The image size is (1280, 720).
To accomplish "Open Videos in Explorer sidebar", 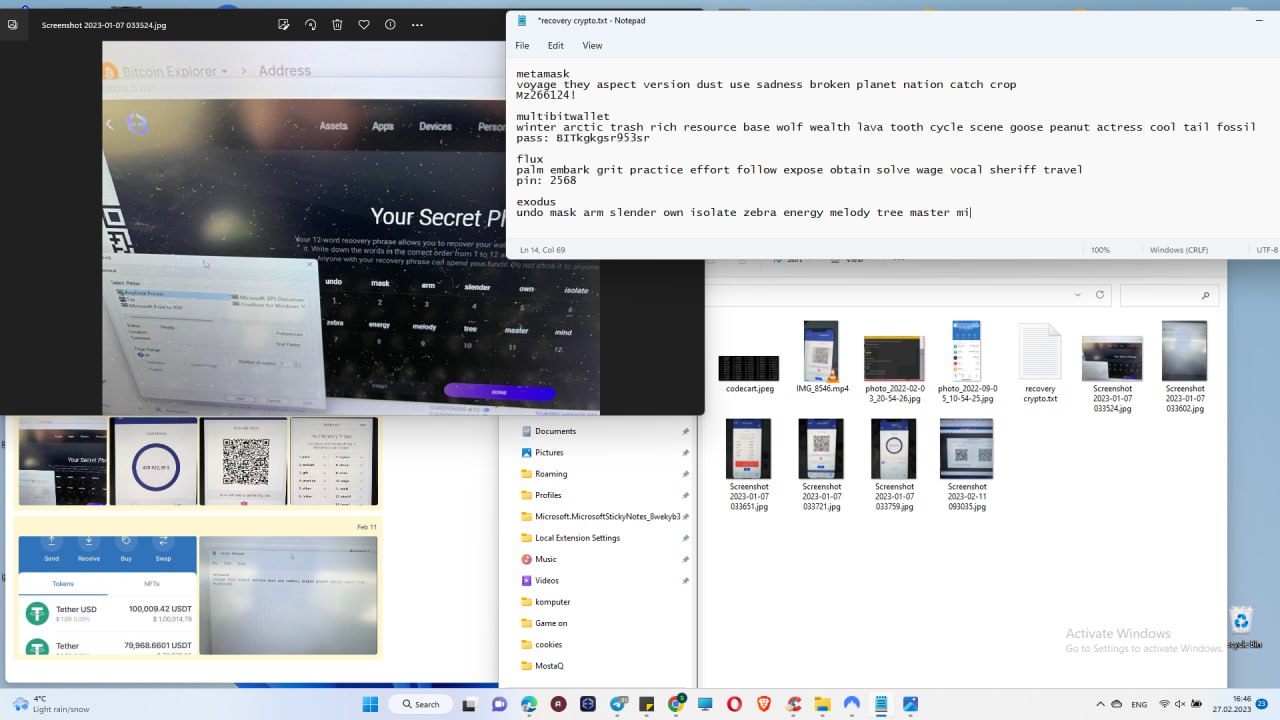I will point(547,580).
